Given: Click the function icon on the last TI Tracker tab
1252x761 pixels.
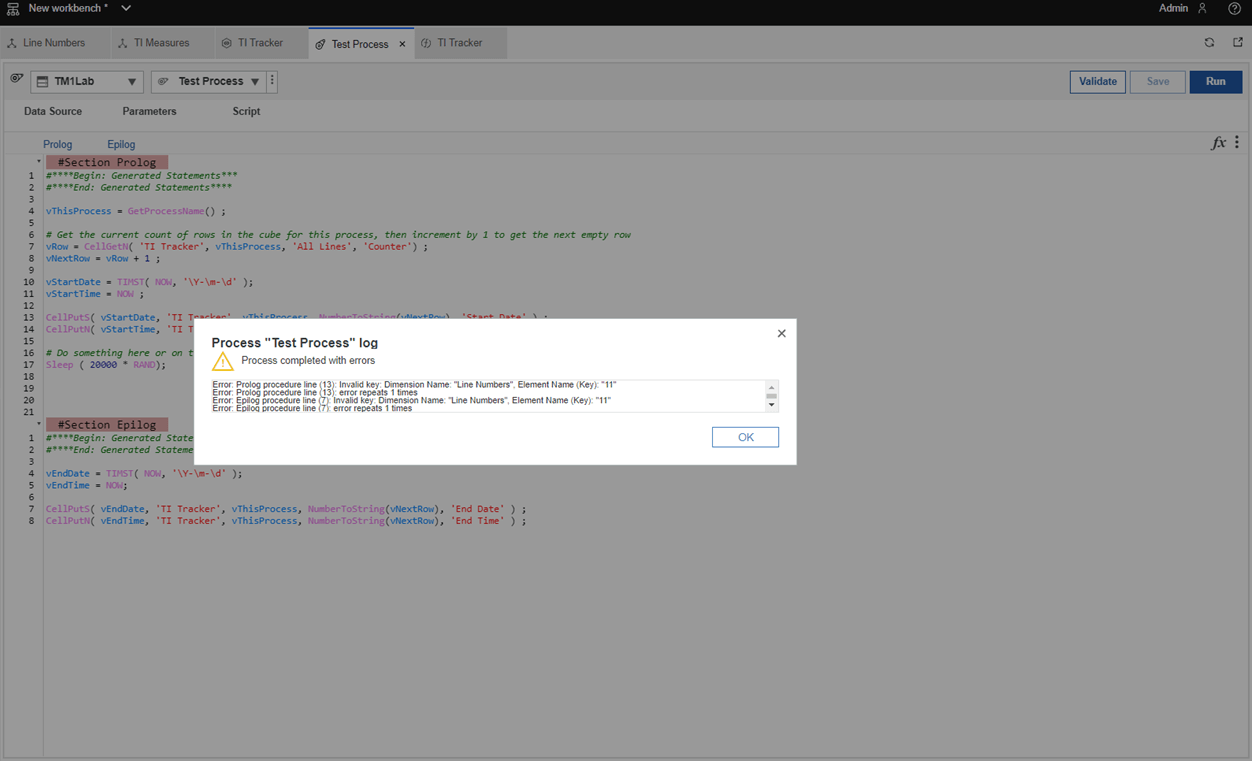Looking at the screenshot, I should [x=426, y=43].
